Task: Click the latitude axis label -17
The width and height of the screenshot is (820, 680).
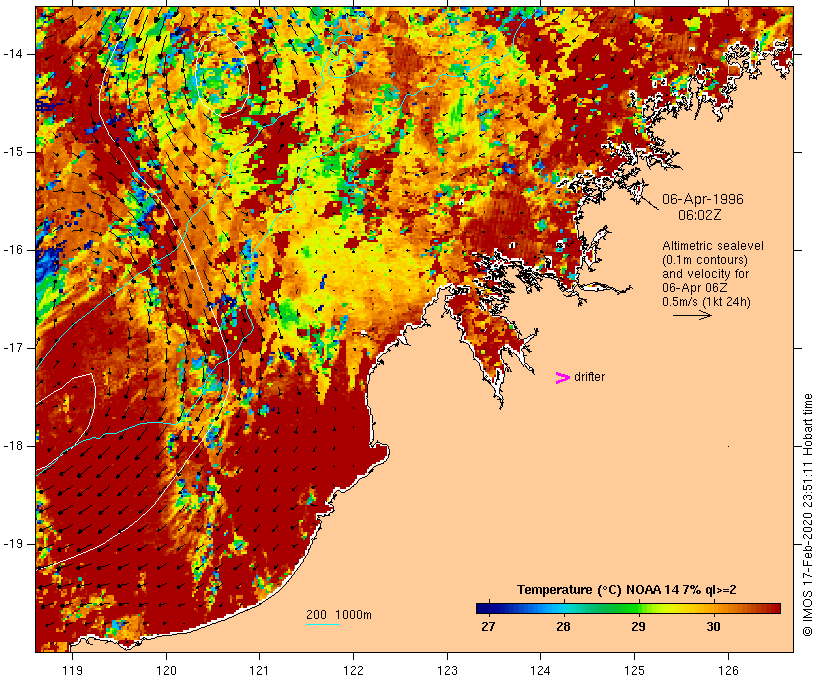Action: pyautogui.click(x=12, y=348)
